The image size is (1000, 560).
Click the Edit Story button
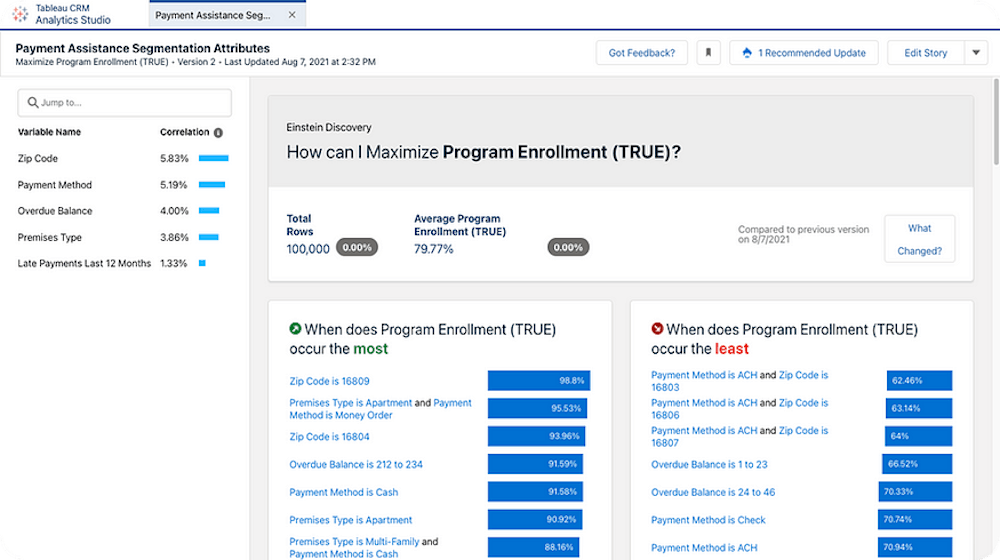coord(925,53)
